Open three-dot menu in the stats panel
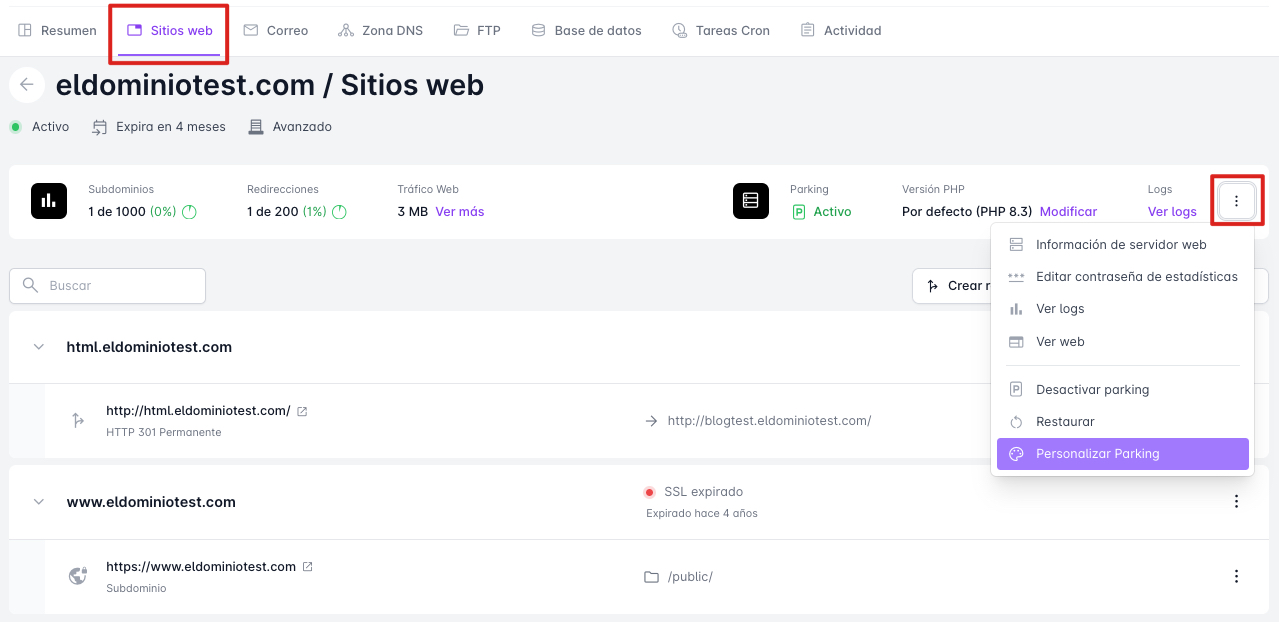 click(1236, 201)
